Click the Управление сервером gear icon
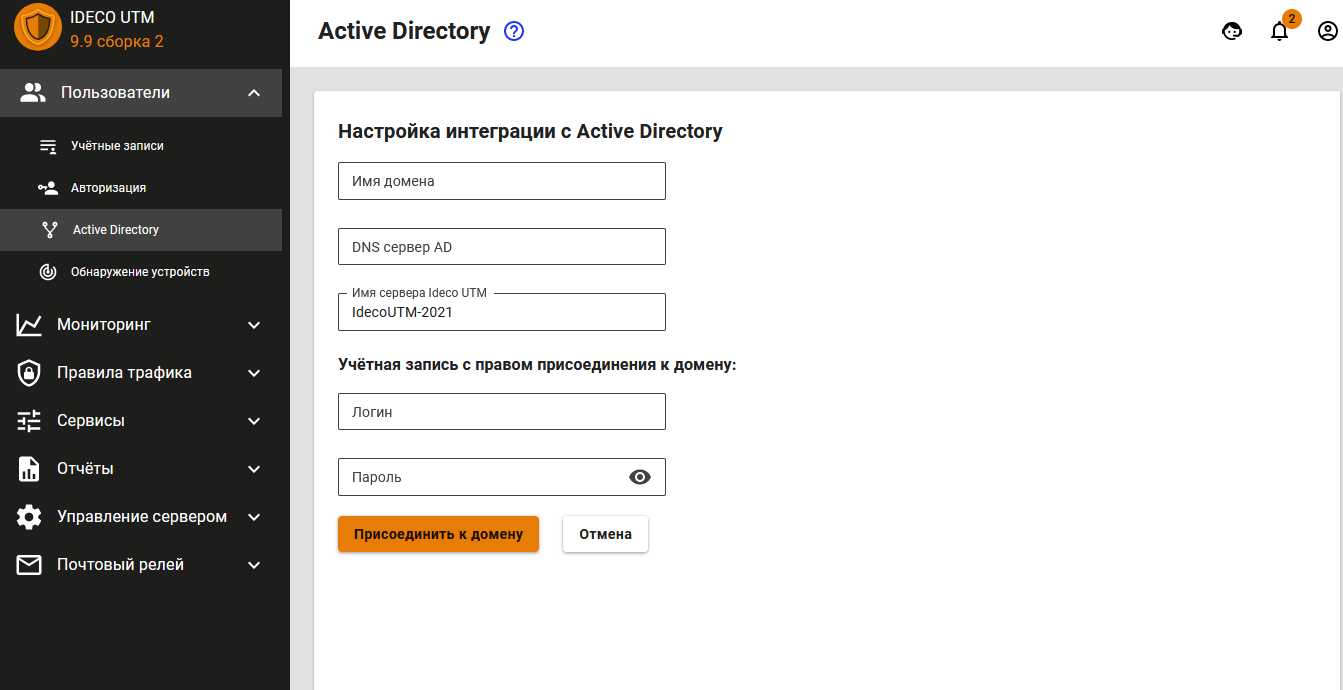 point(29,517)
